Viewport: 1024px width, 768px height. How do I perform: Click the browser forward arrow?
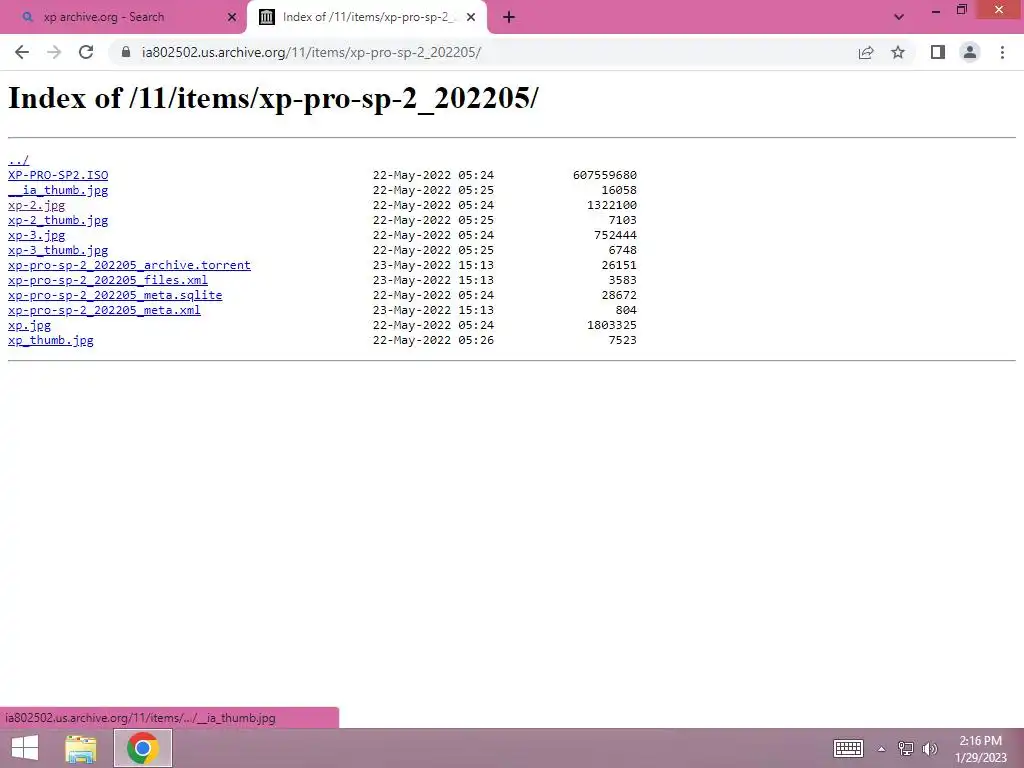pyautogui.click(x=54, y=52)
